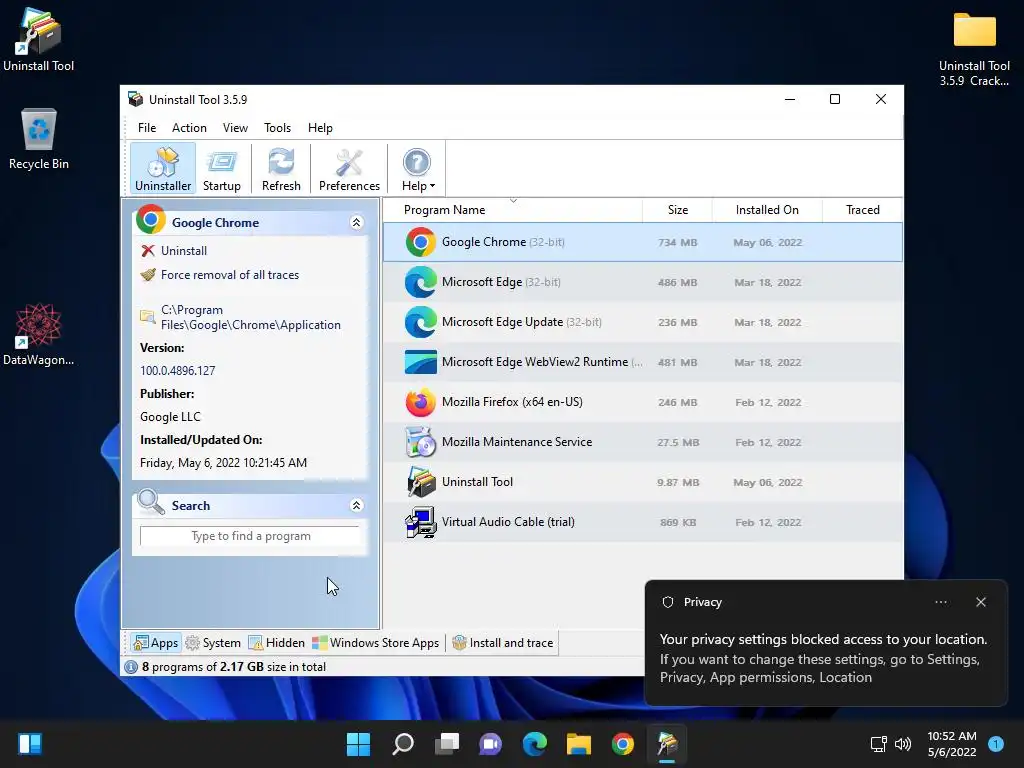This screenshot has width=1024, height=768.
Task: Click Install and trace button
Action: [503, 643]
